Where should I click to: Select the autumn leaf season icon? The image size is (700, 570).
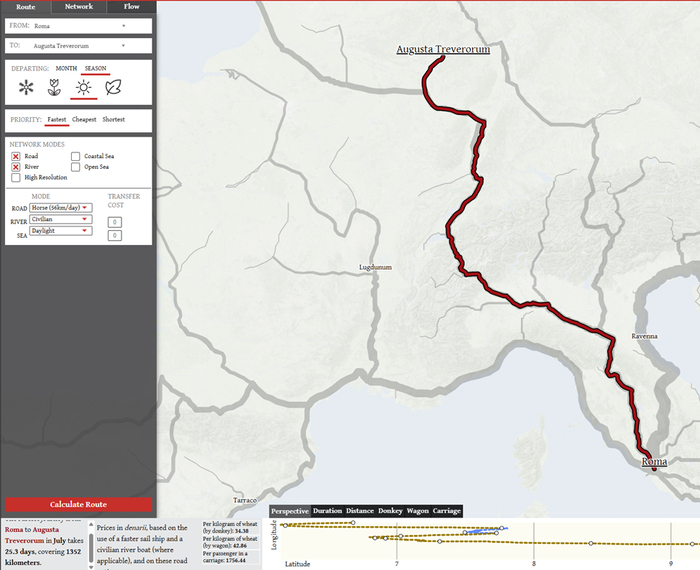(x=114, y=88)
